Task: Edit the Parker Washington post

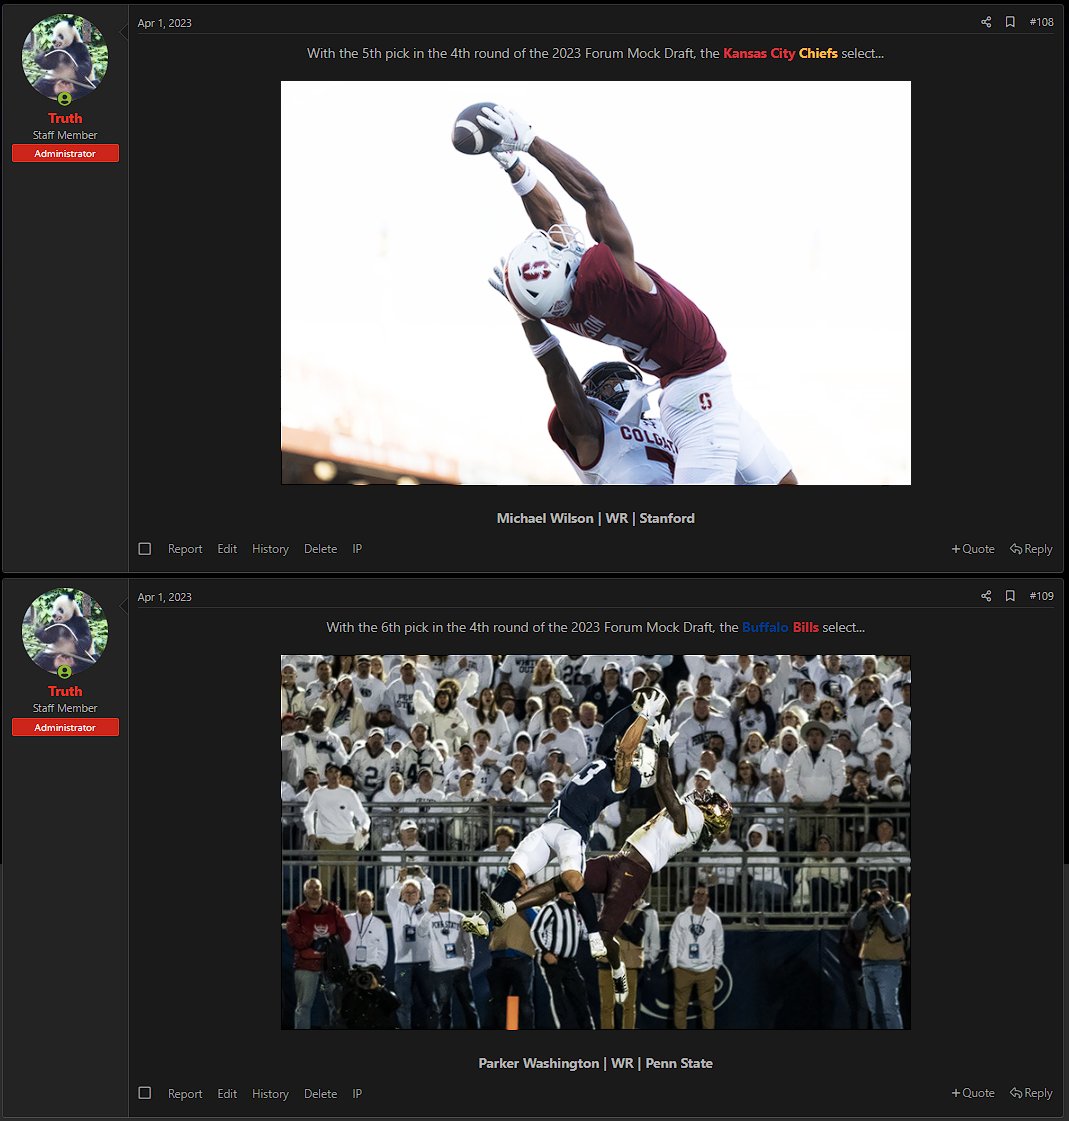Action: coord(227,1093)
